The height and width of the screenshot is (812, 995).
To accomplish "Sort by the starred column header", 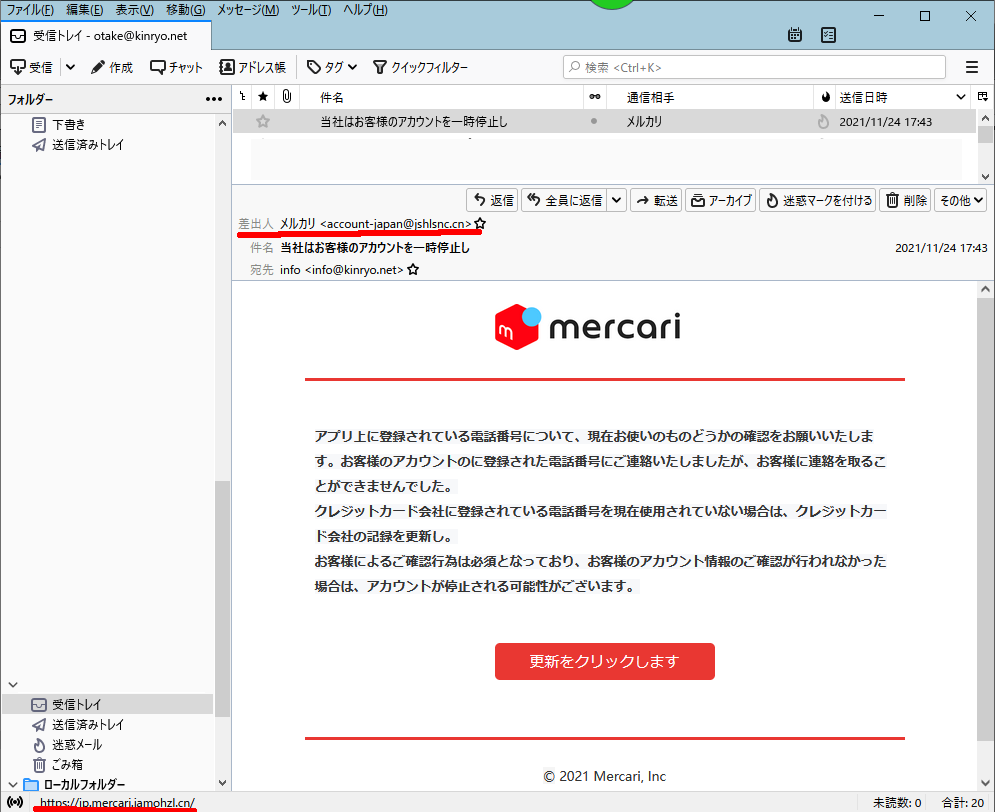I will coord(263,97).
